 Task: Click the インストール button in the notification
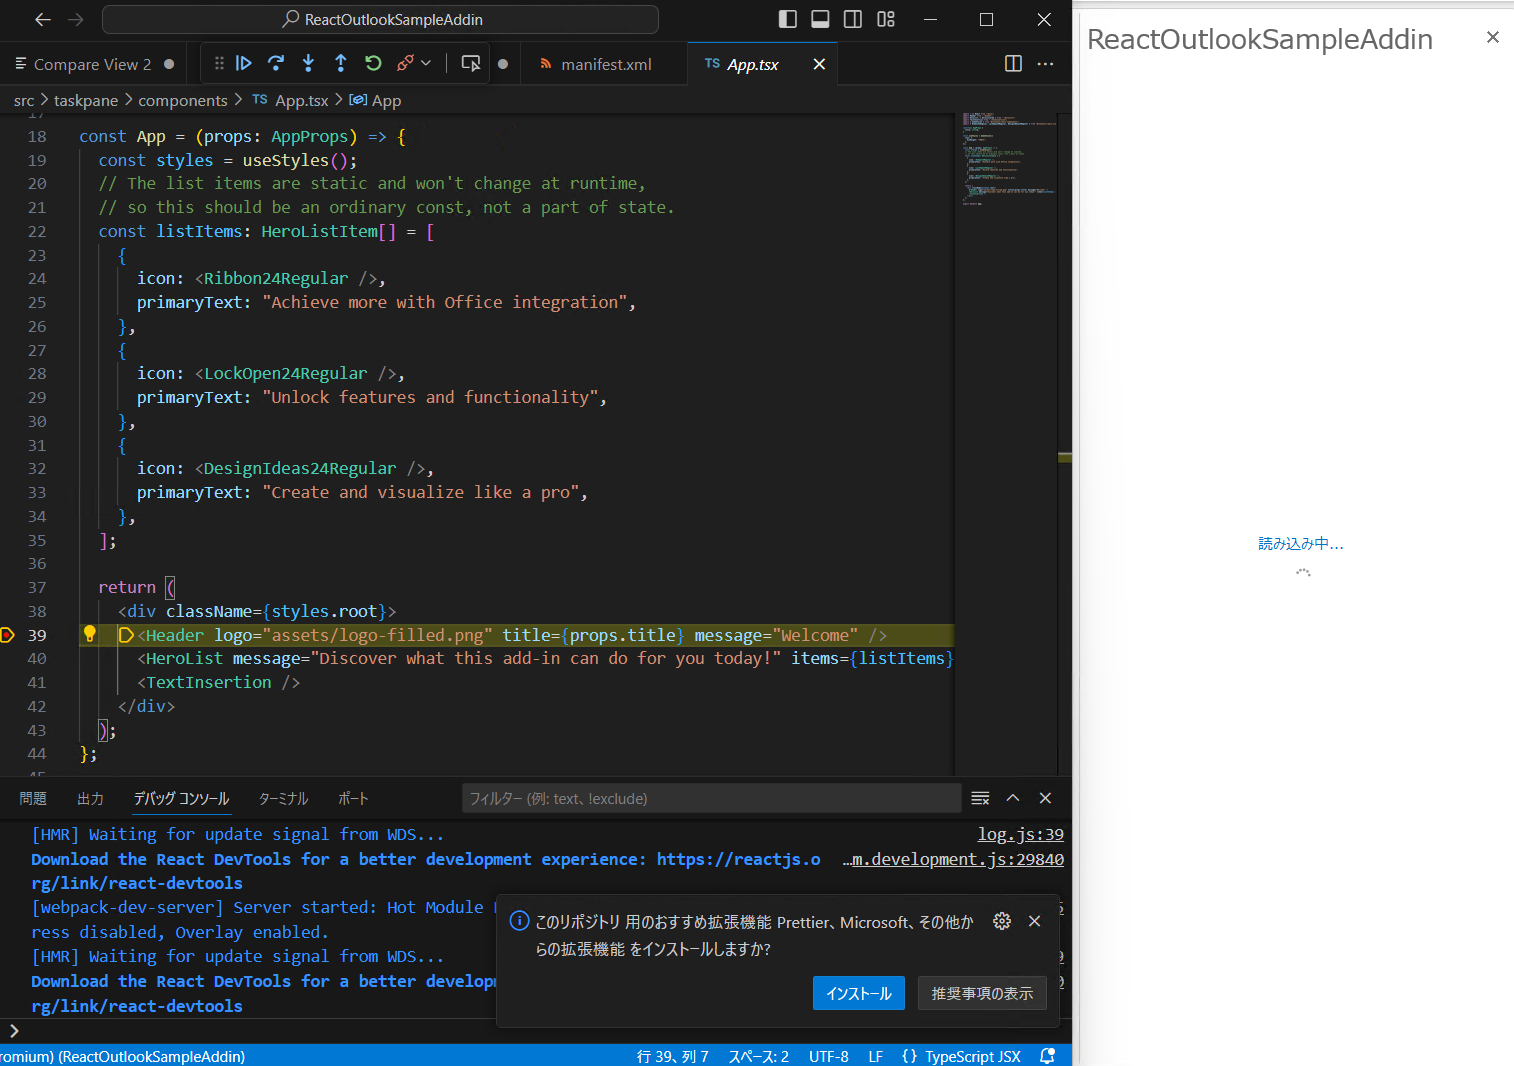[858, 993]
